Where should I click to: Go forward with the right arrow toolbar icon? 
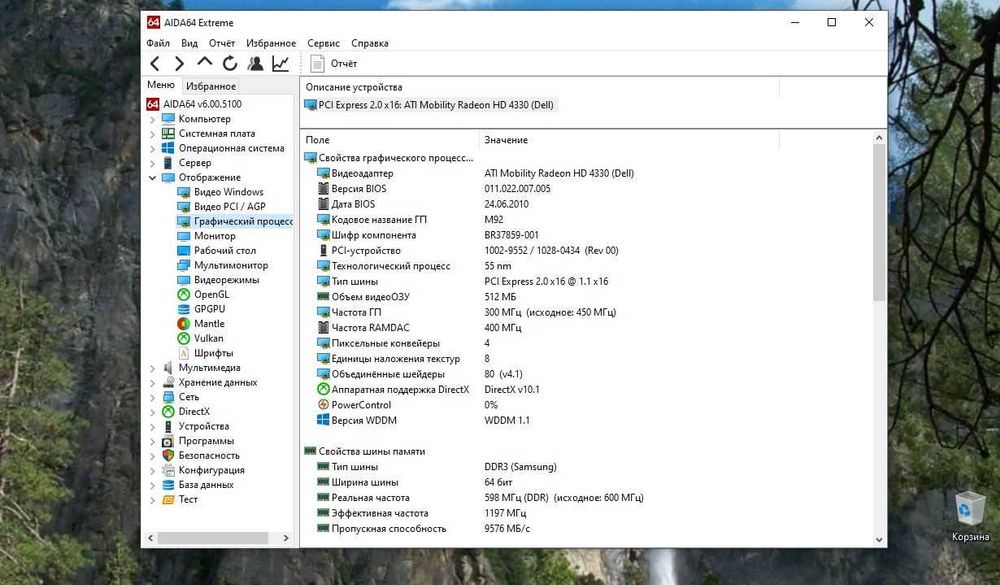coord(179,63)
